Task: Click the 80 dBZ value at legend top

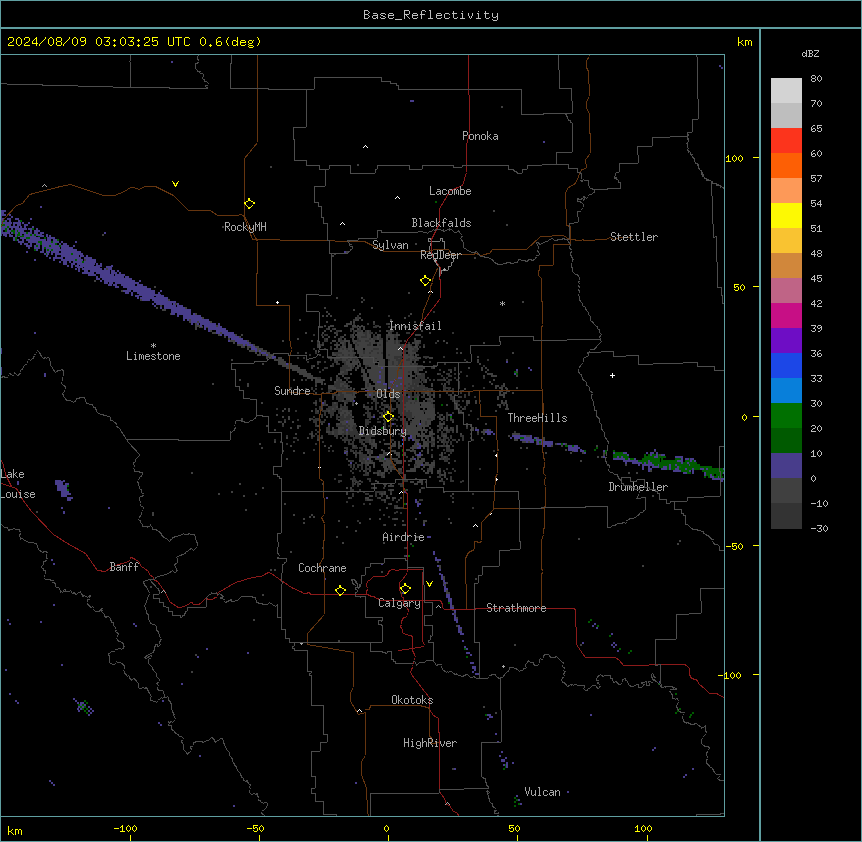Action: [x=816, y=79]
